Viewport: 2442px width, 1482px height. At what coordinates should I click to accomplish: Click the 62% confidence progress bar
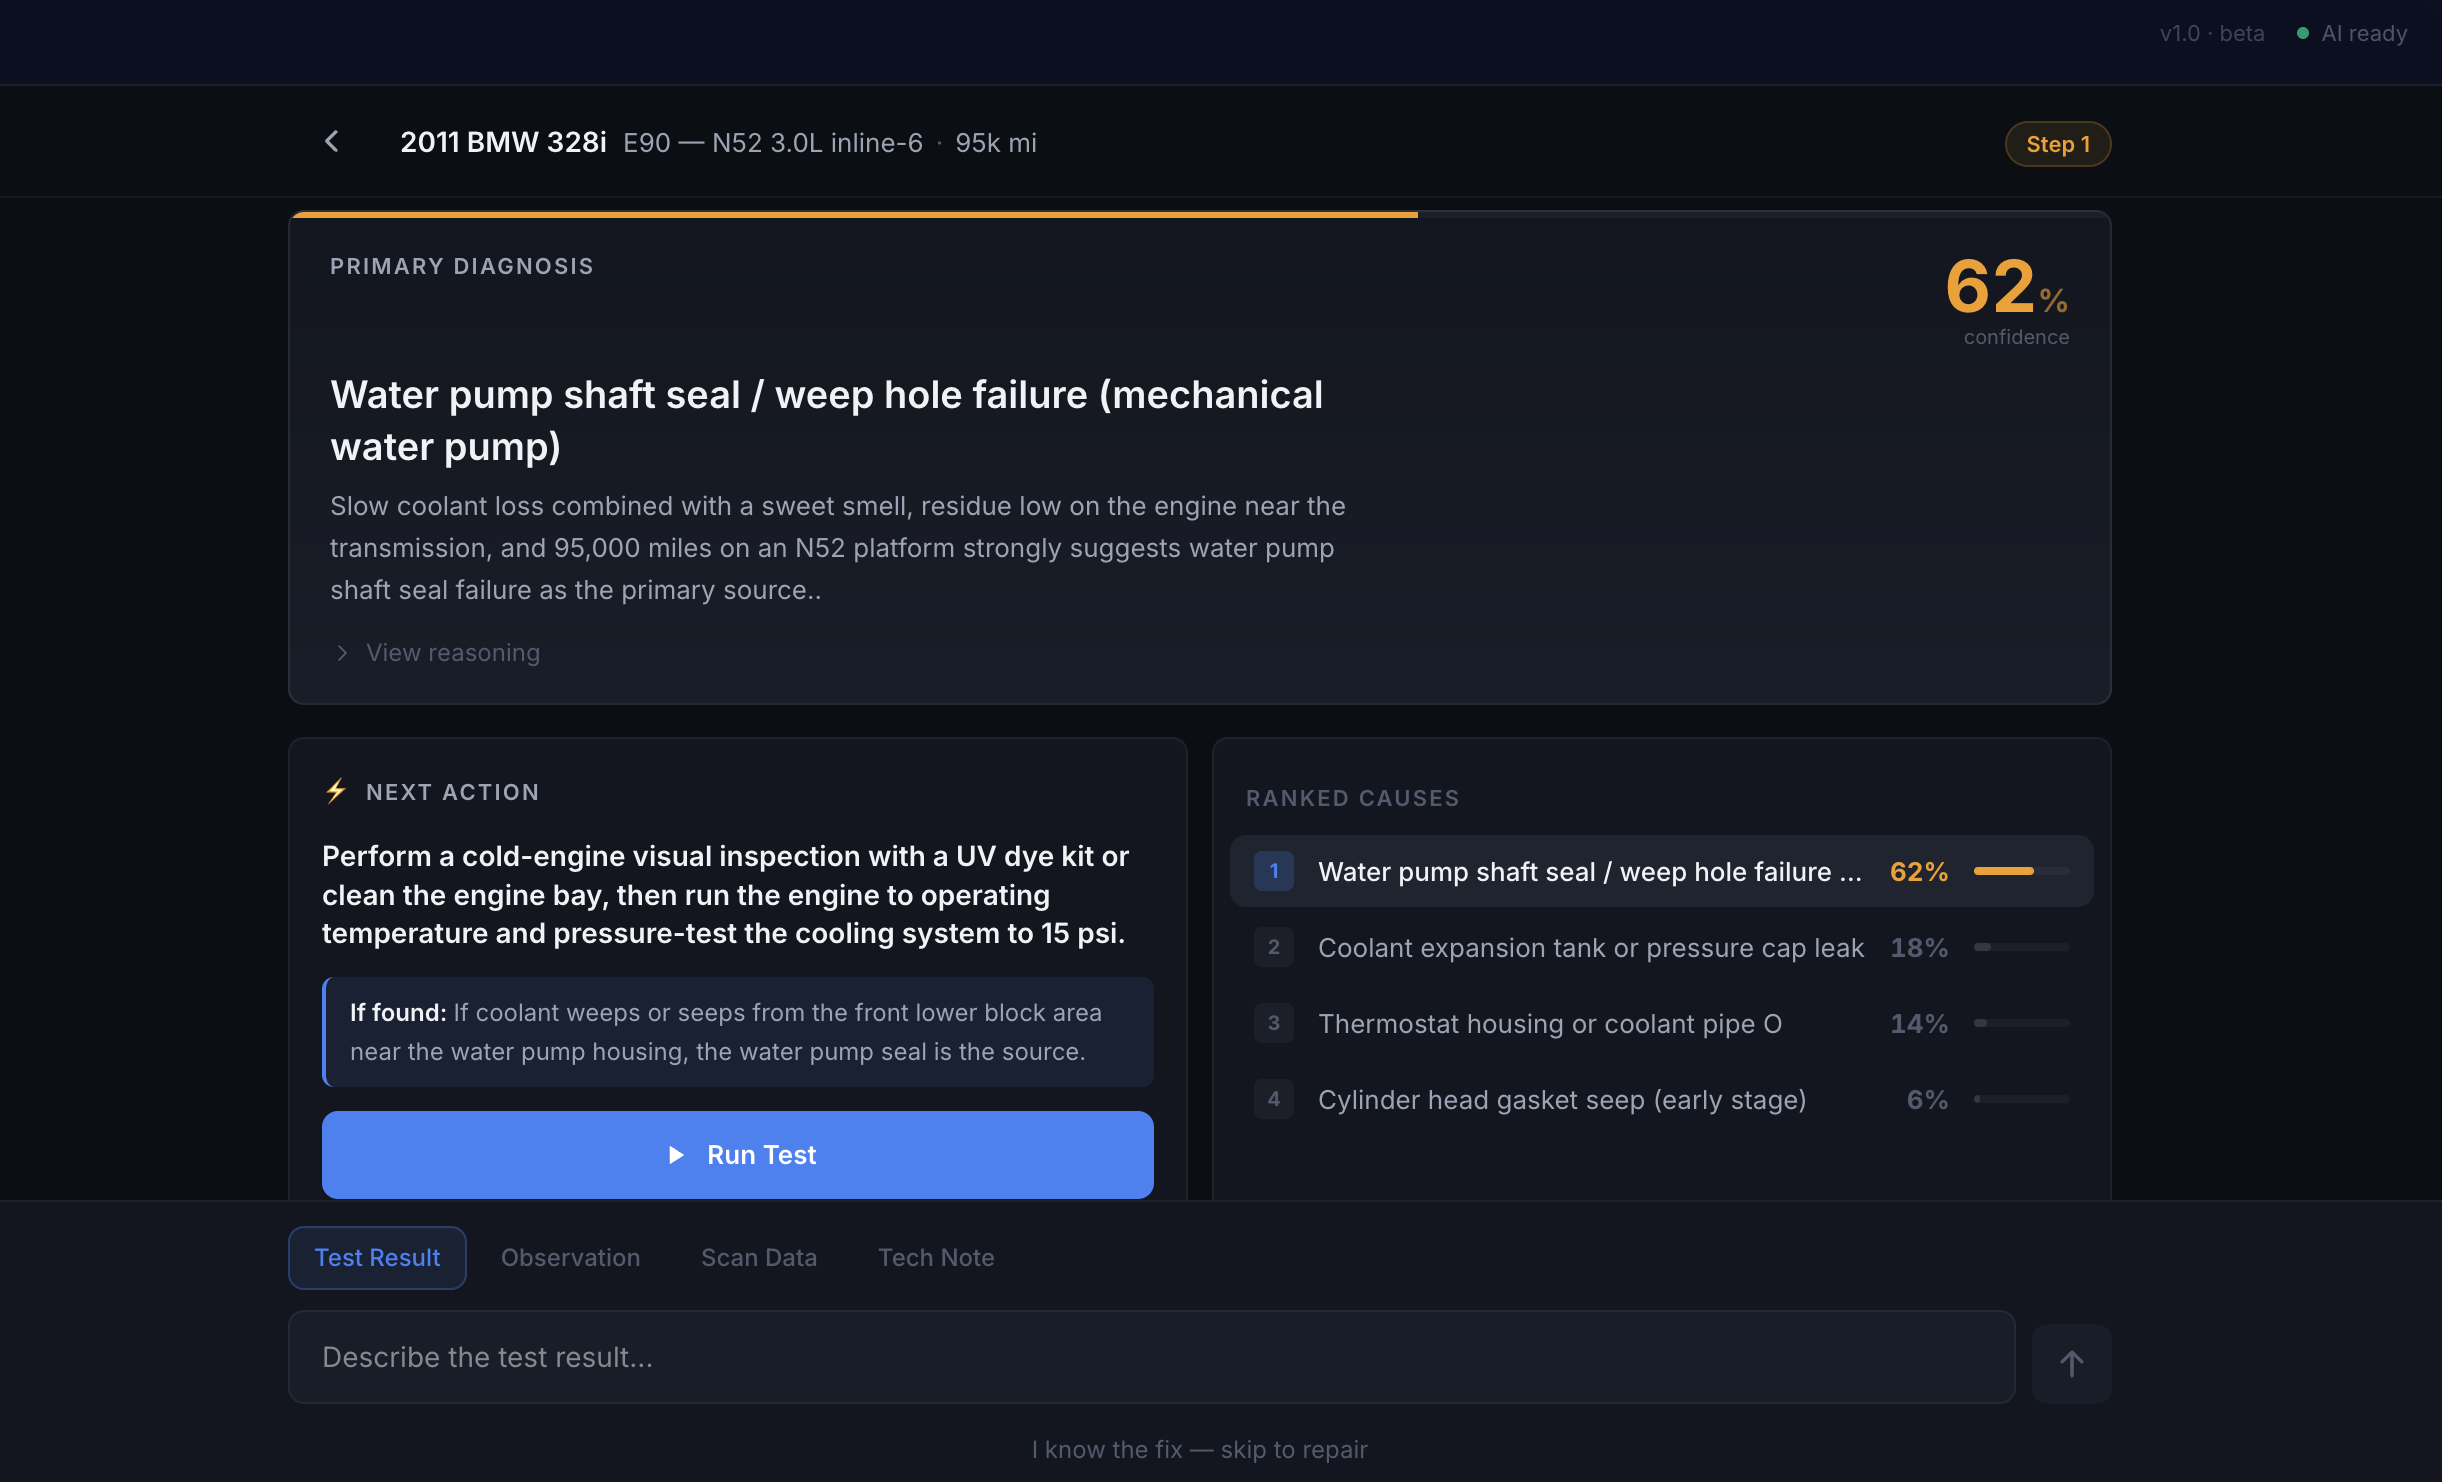pyautogui.click(x=2020, y=871)
